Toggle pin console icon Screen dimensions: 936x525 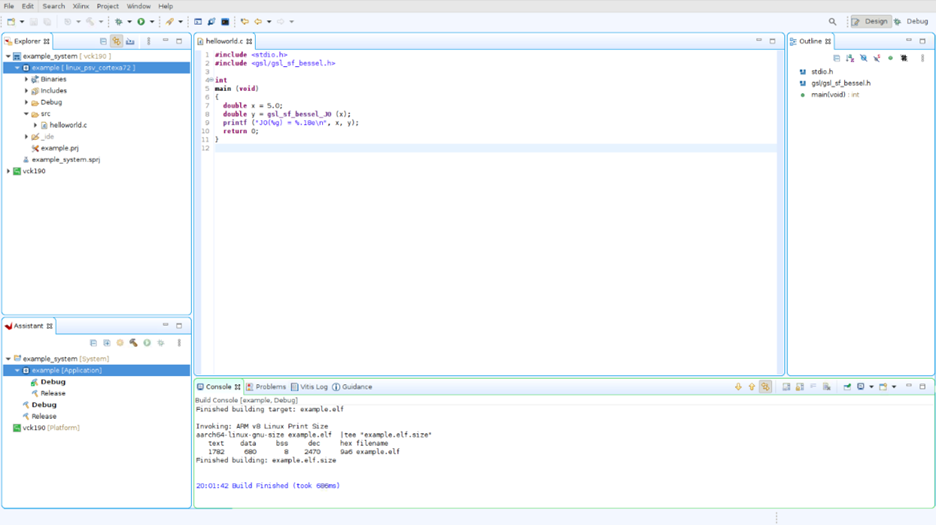847,387
